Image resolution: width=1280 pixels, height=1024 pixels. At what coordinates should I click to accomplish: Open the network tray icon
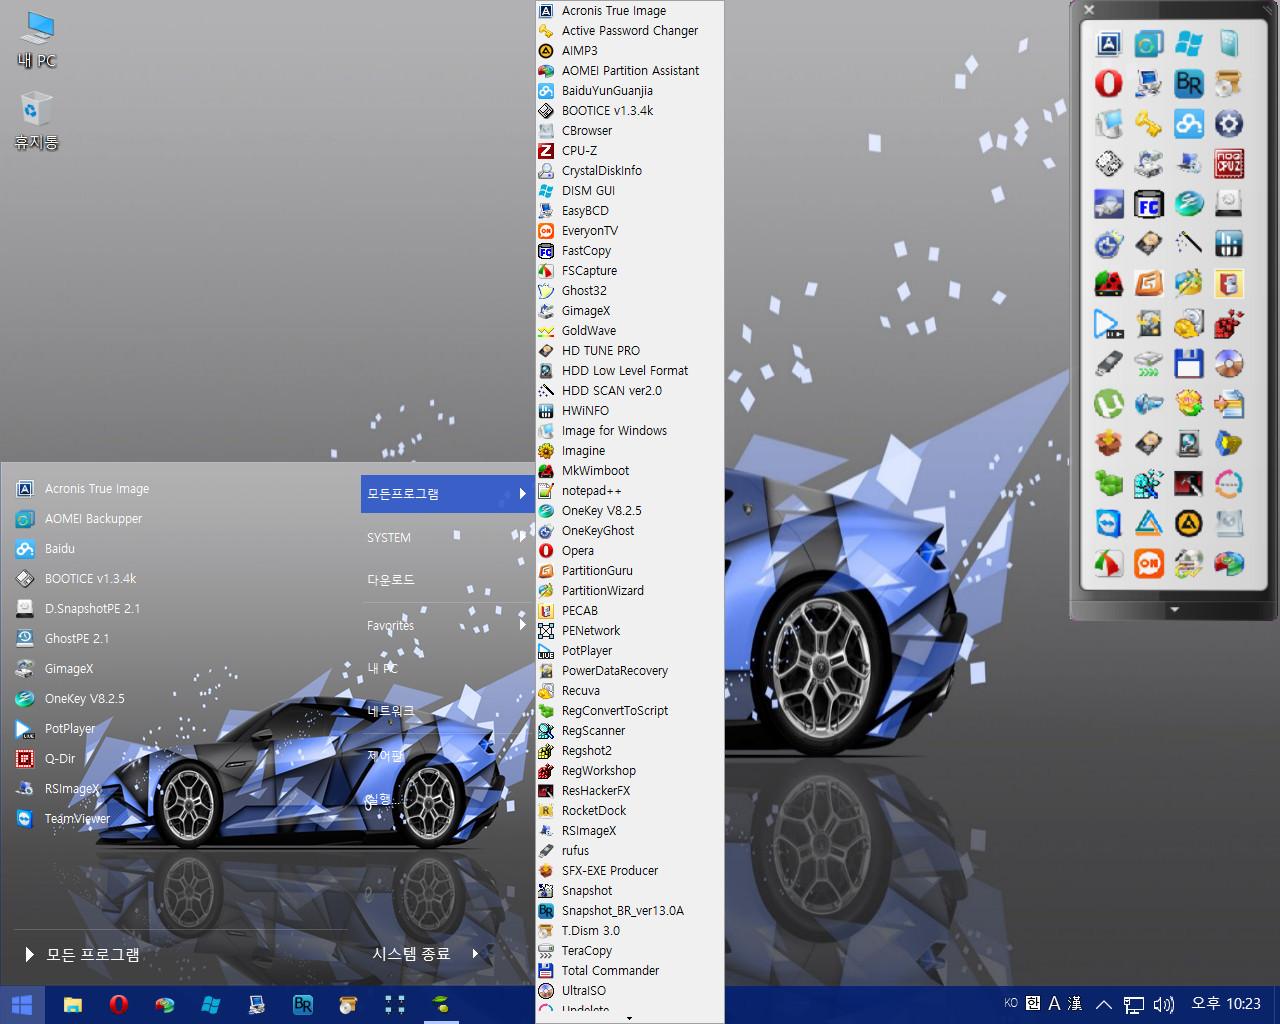tap(1134, 1005)
